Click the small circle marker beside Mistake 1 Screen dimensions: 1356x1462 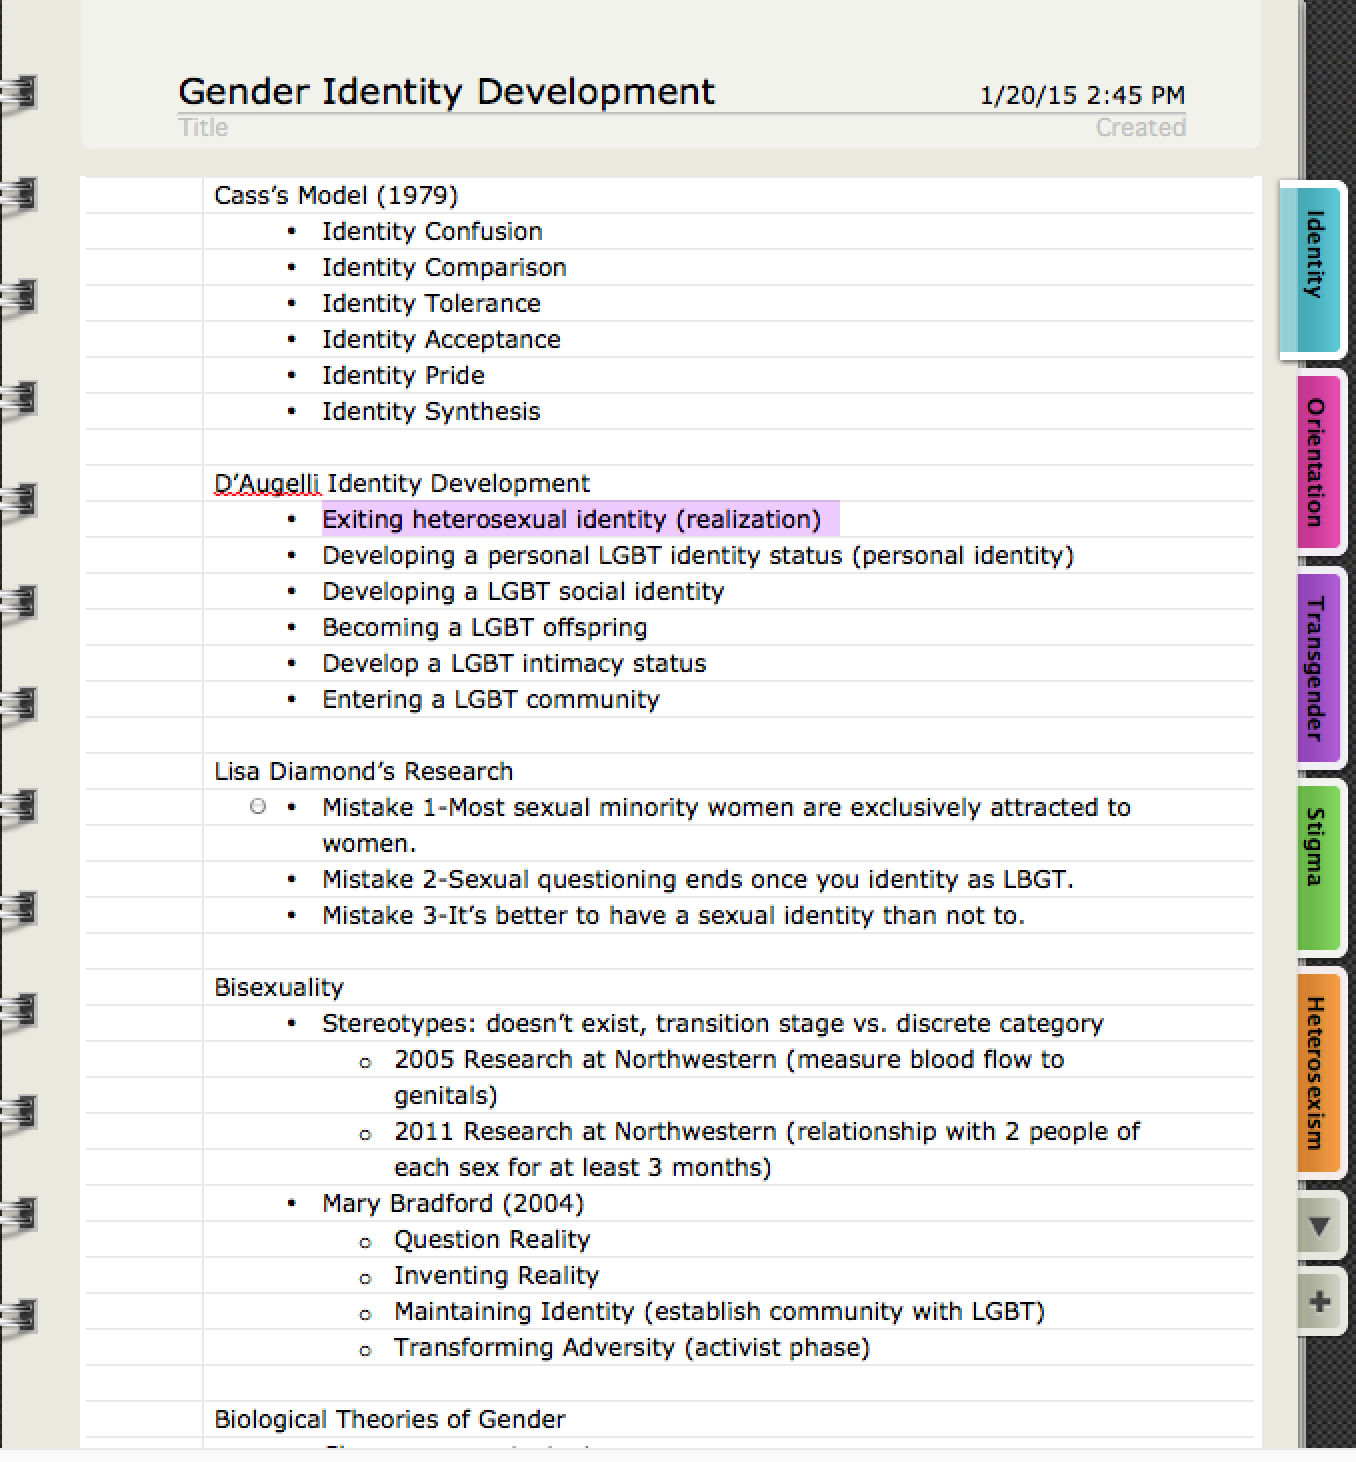coord(258,806)
